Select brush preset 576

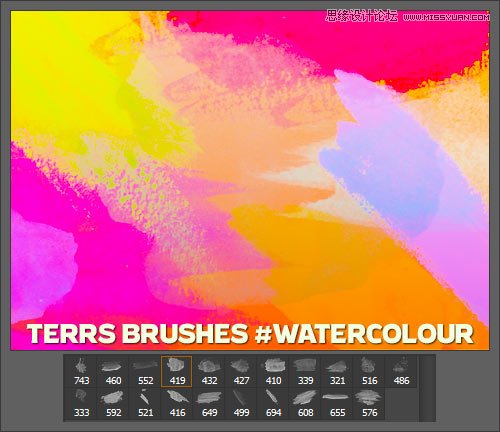coord(369,404)
